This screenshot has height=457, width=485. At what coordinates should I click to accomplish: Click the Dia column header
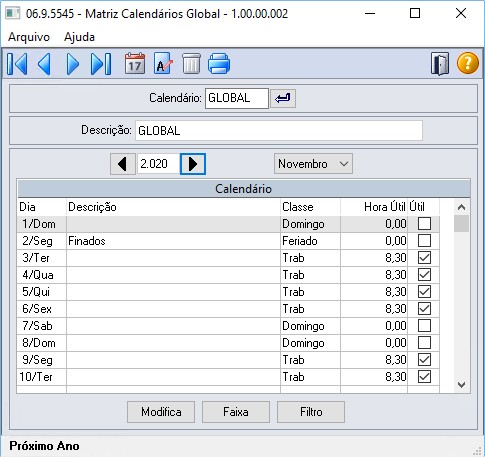[42, 207]
